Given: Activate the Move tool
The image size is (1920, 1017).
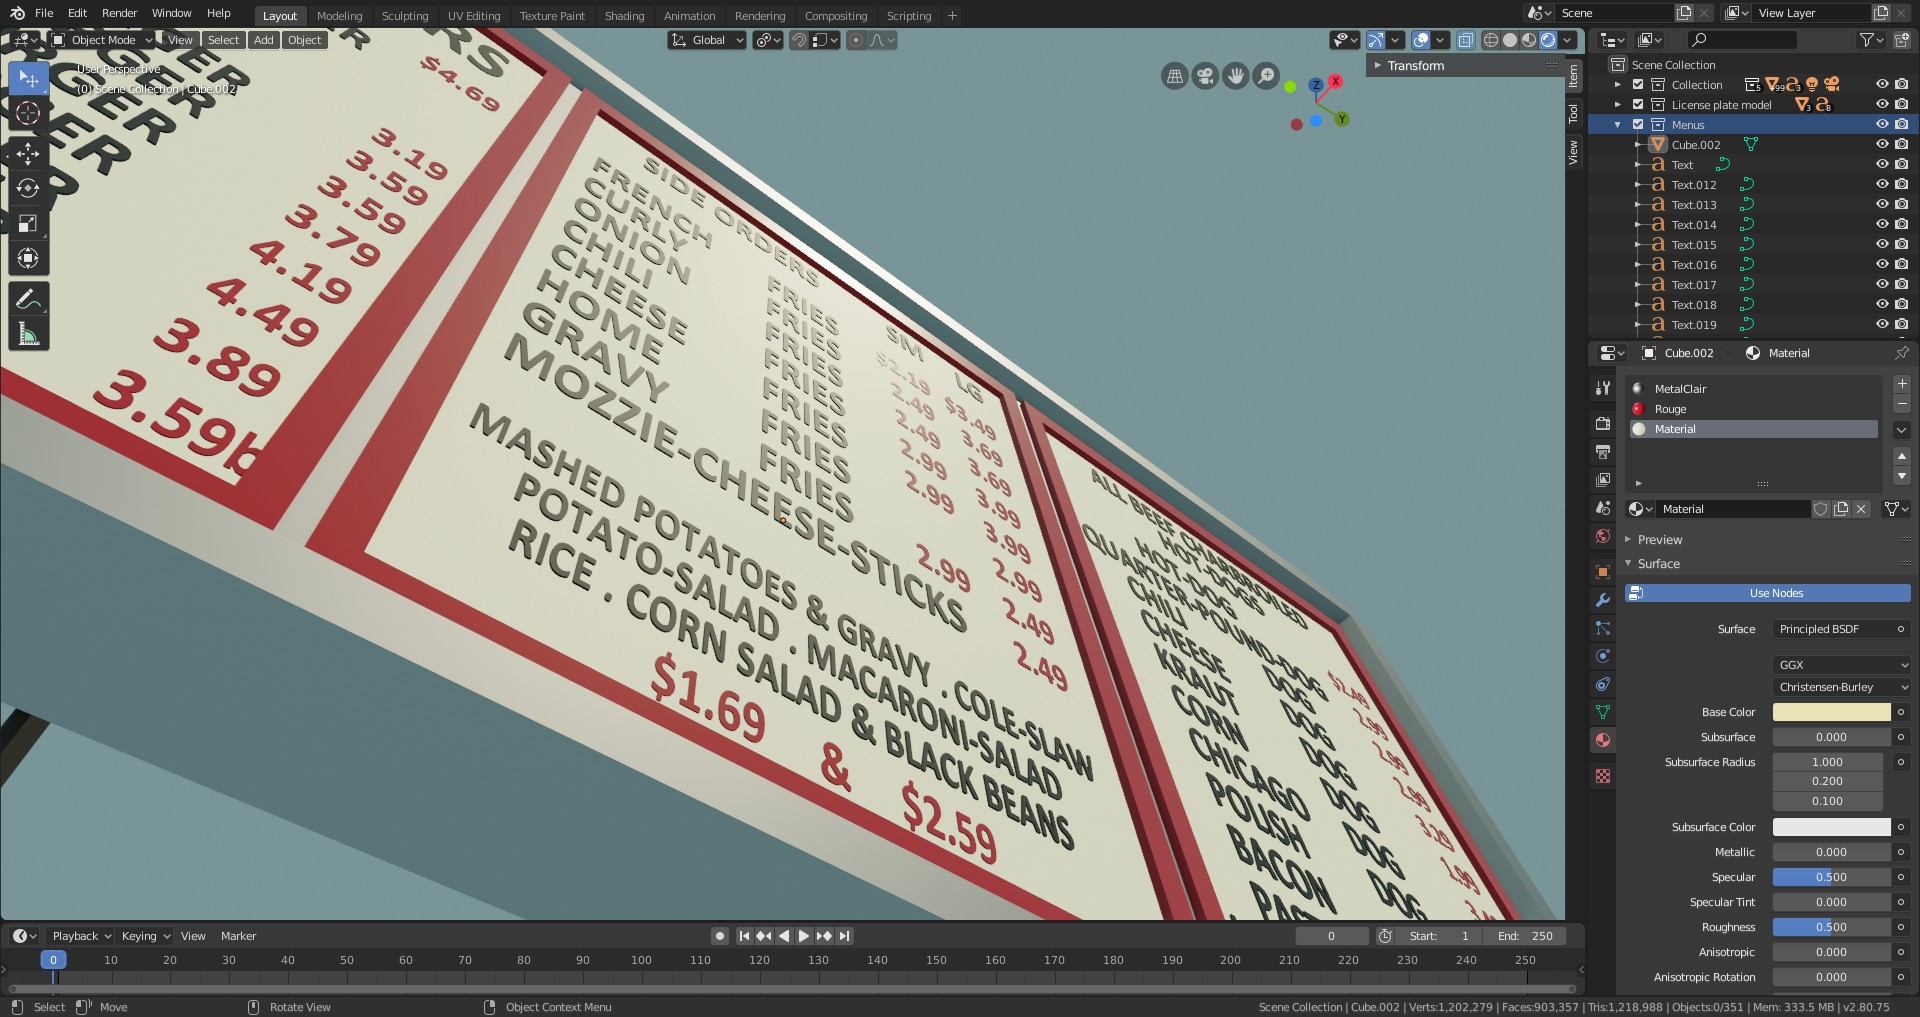Looking at the screenshot, I should point(28,153).
